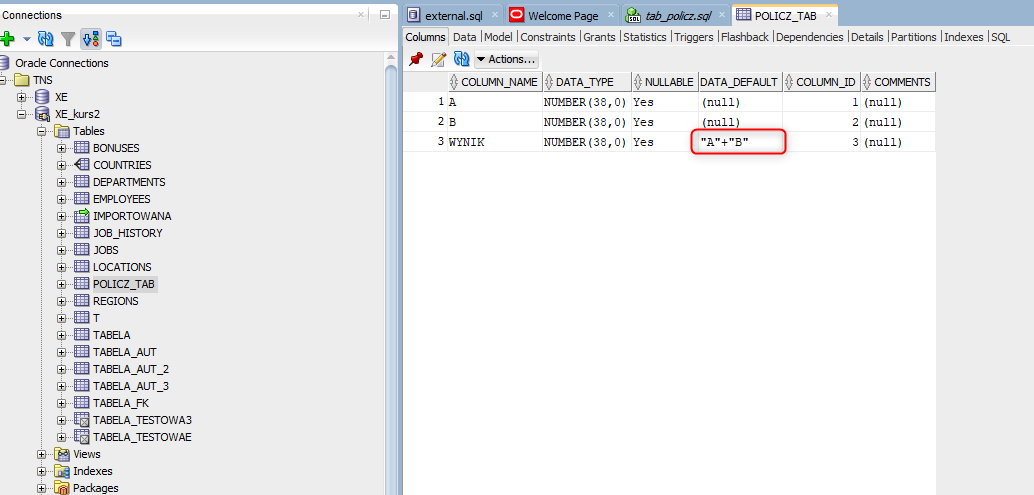
Task: Collapse the XE_kurs2 connection node
Action: click(x=21, y=114)
